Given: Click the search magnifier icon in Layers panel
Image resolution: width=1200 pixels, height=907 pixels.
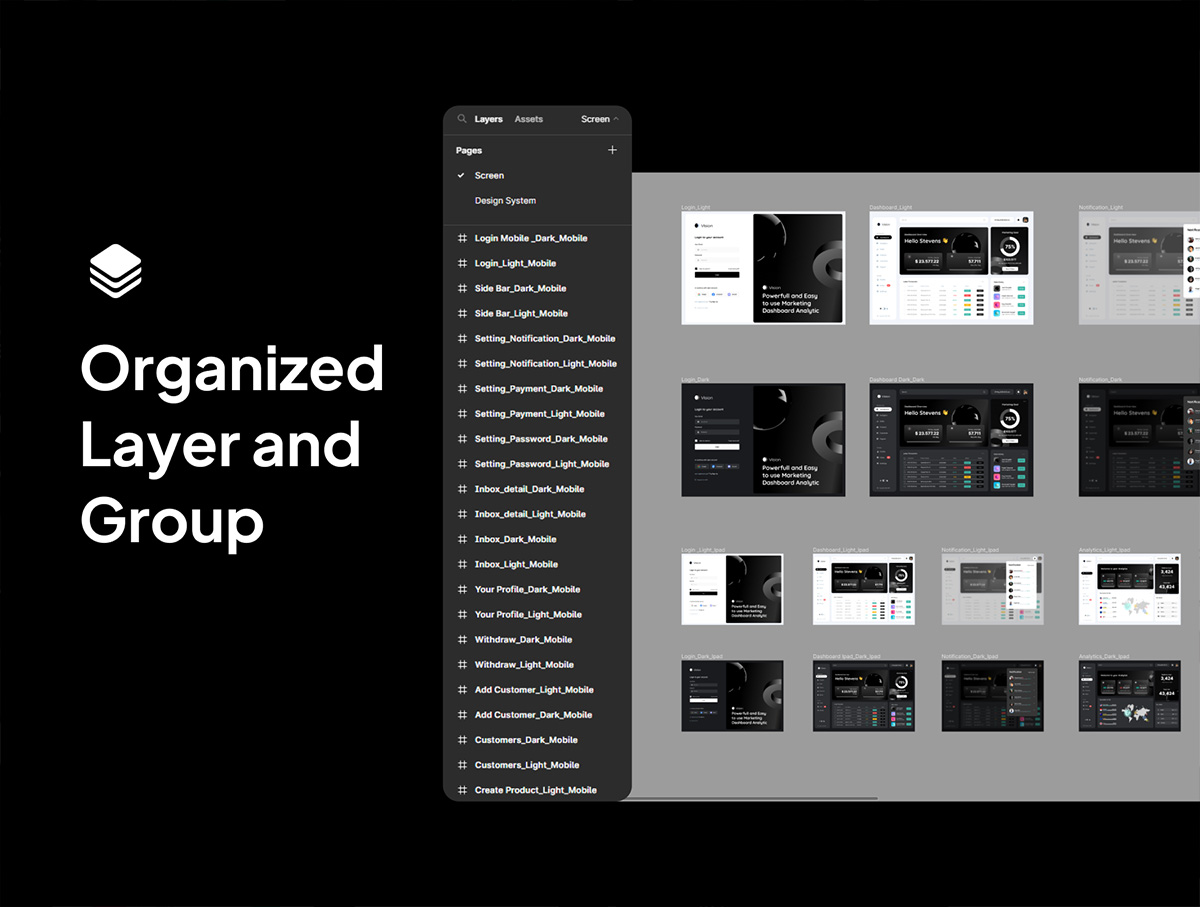Looking at the screenshot, I should (462, 119).
